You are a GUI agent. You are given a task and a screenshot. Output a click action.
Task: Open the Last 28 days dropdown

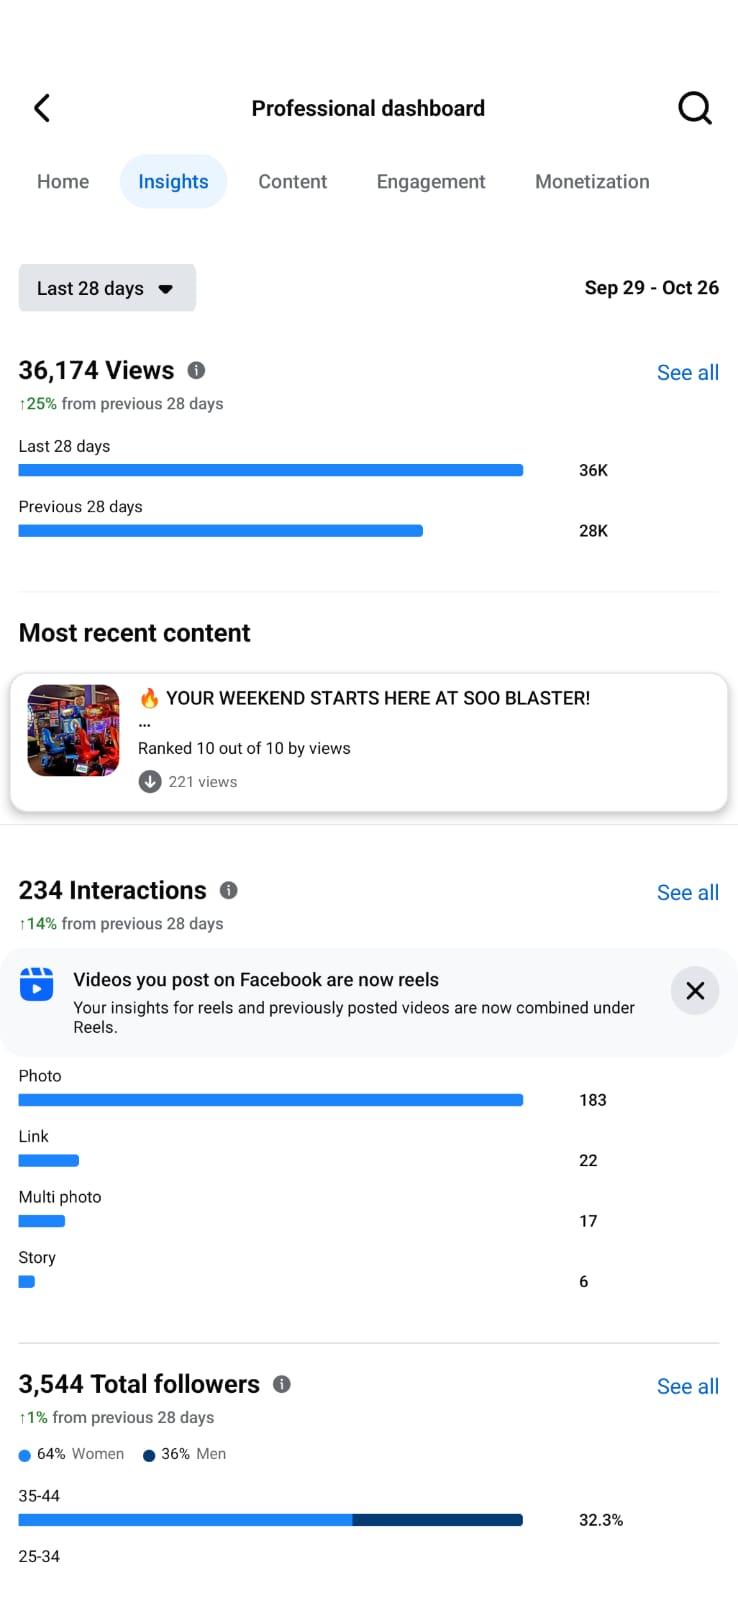pyautogui.click(x=107, y=288)
